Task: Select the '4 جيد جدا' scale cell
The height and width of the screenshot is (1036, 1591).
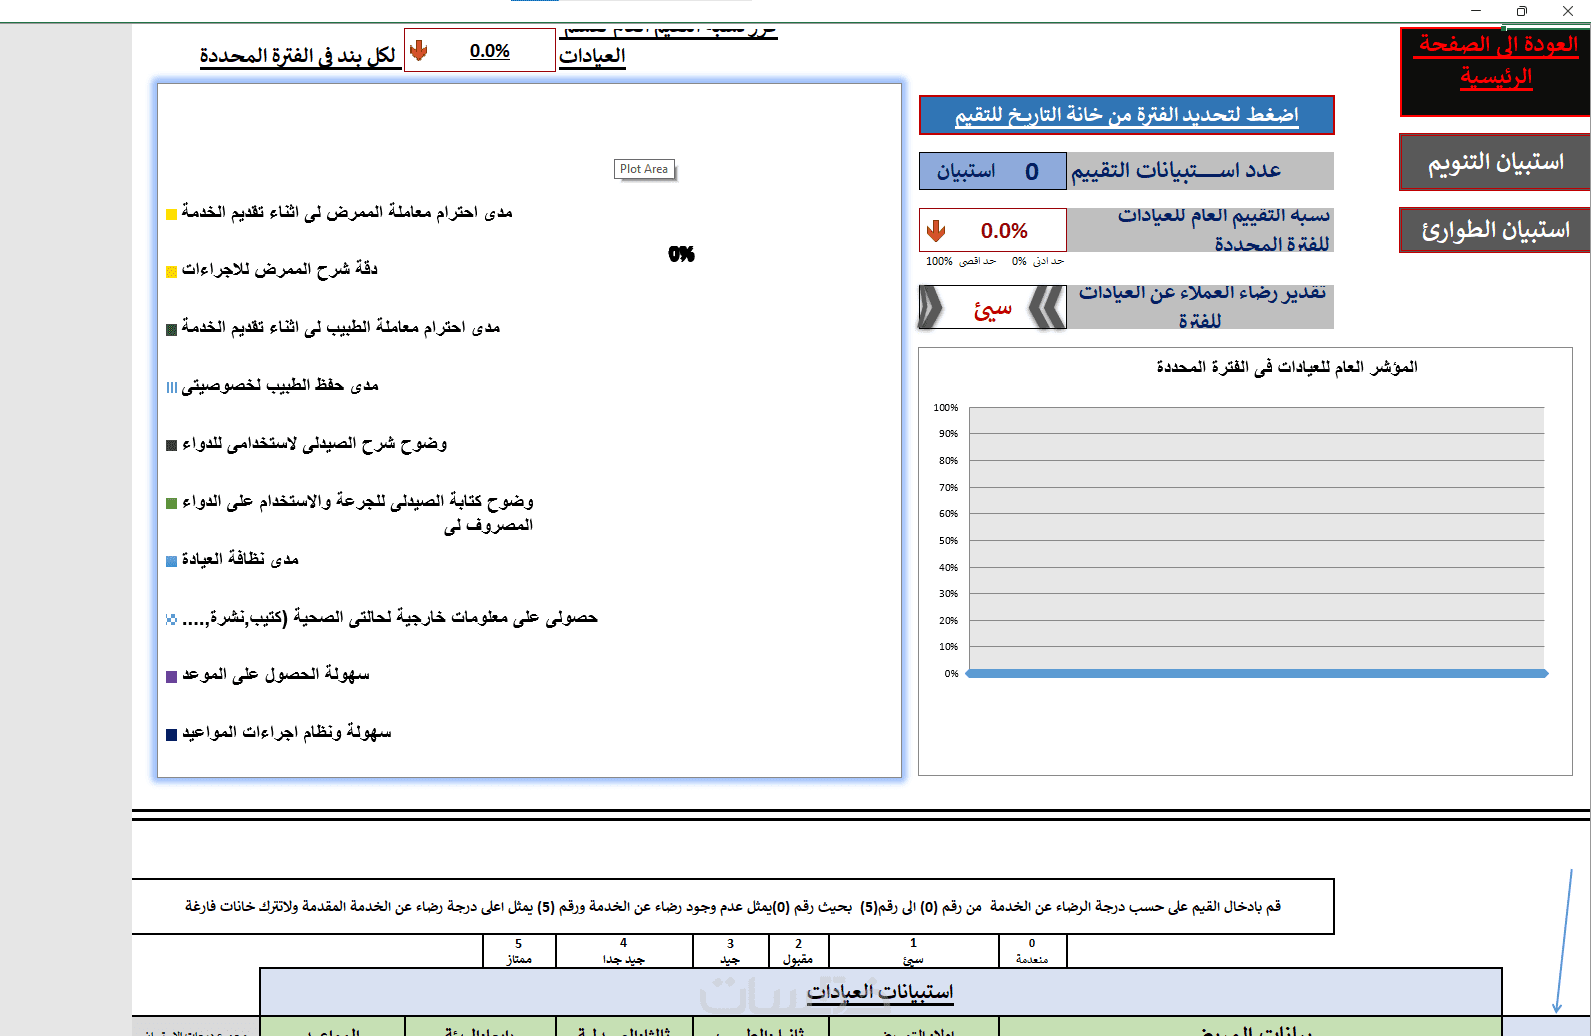Action: (624, 951)
